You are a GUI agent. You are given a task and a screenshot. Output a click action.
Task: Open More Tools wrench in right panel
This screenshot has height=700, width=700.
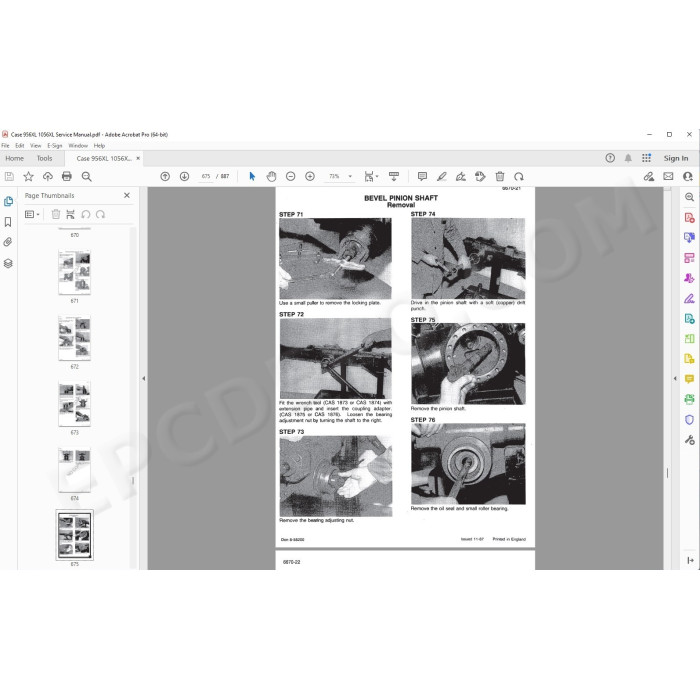[689, 440]
